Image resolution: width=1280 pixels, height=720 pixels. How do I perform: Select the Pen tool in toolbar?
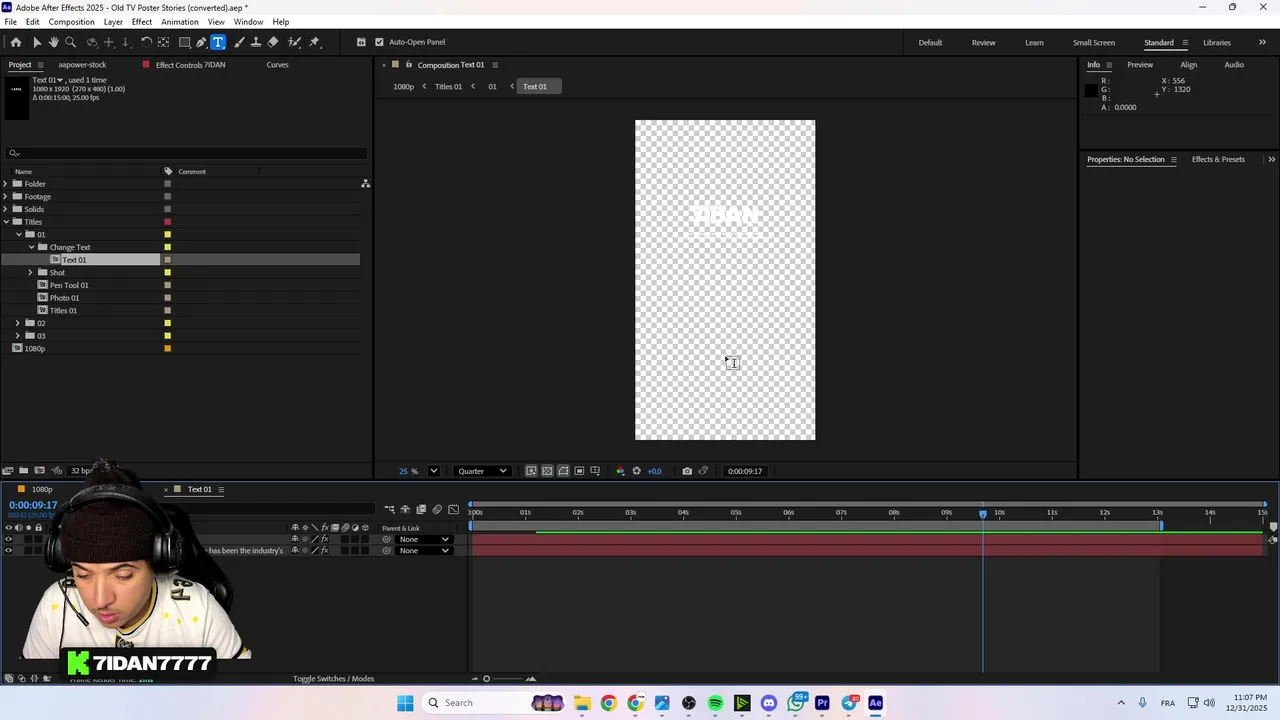(201, 42)
